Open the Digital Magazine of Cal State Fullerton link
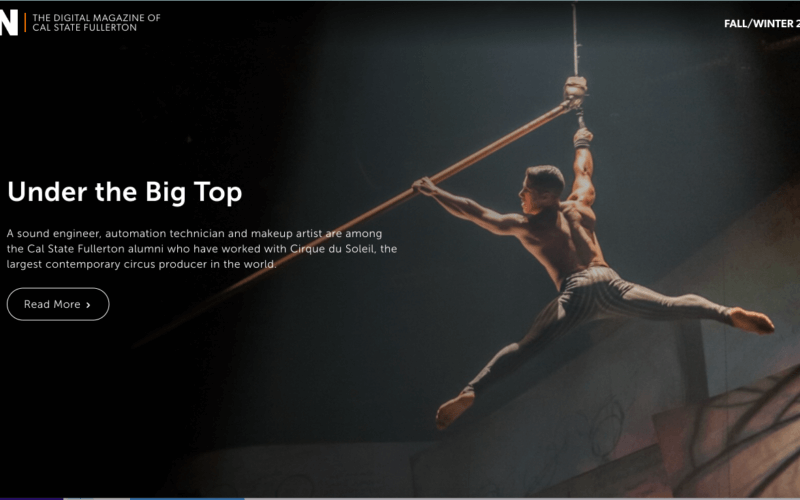 [96, 22]
